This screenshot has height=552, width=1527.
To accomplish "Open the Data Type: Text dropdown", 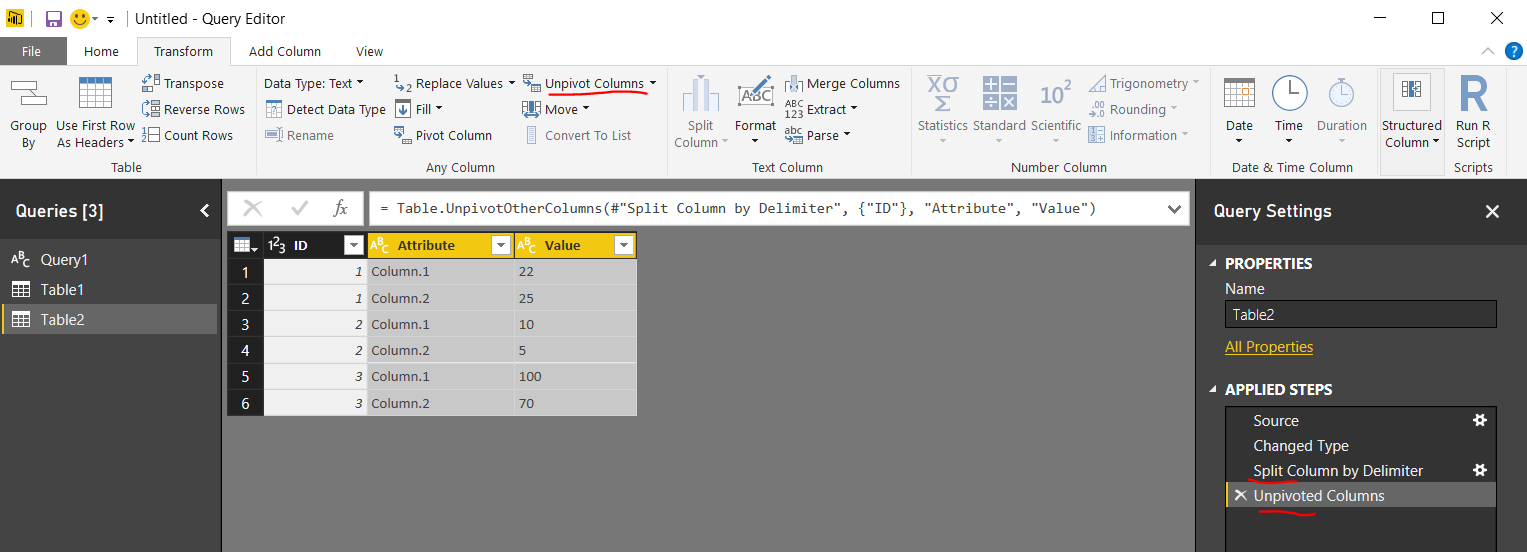I will pos(314,83).
